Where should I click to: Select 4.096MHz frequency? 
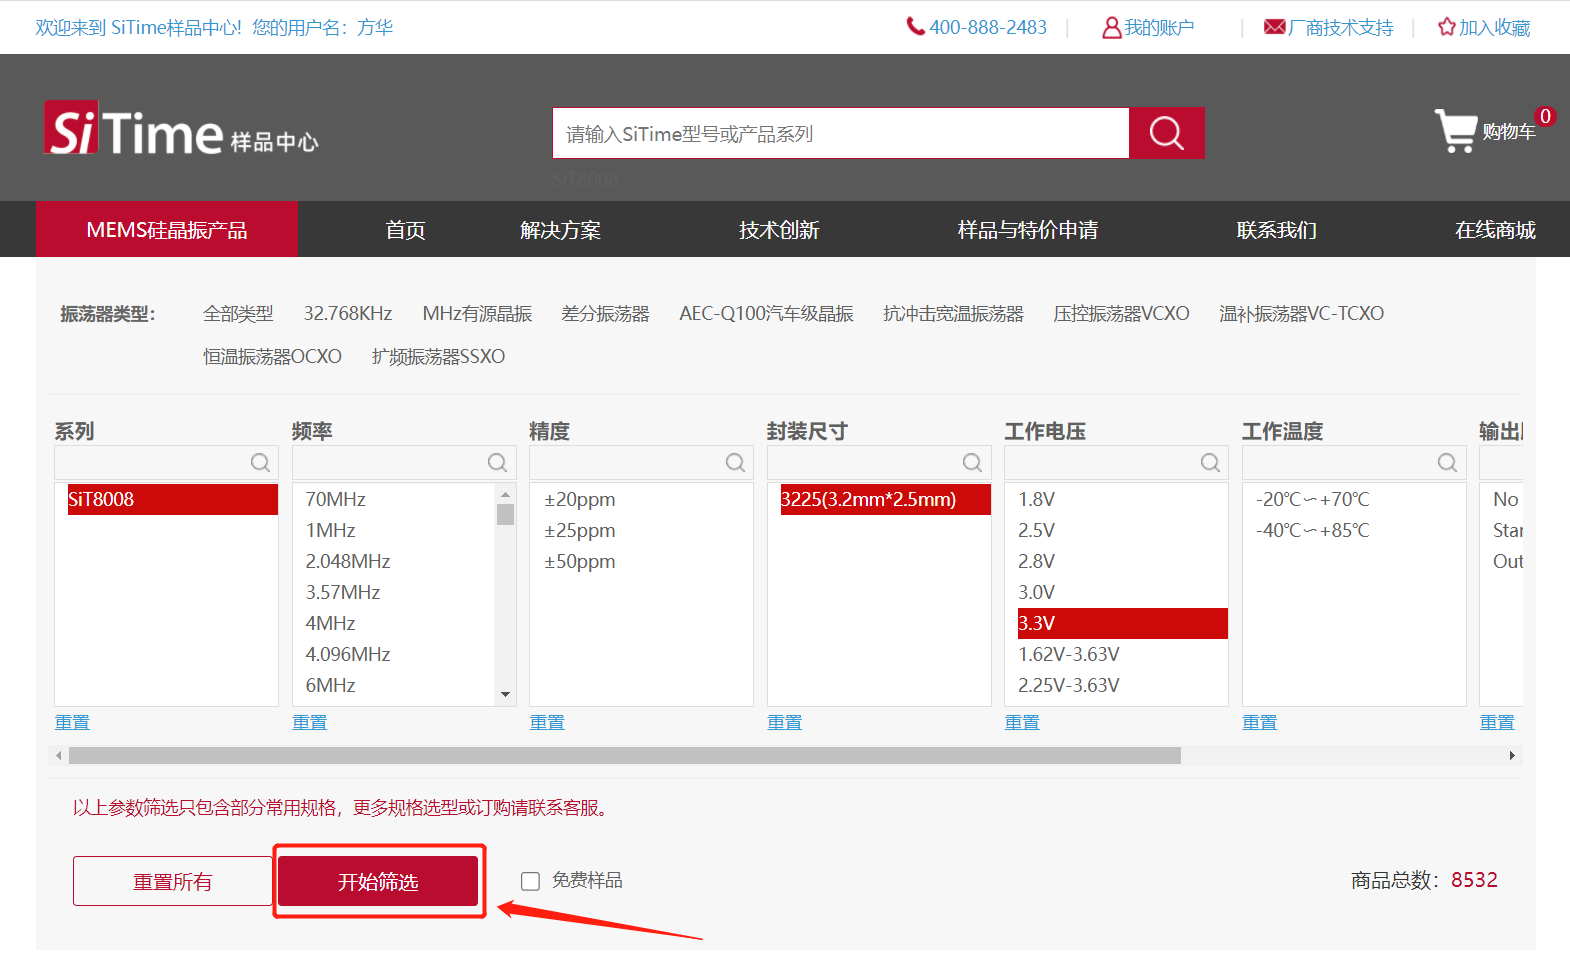tap(348, 654)
